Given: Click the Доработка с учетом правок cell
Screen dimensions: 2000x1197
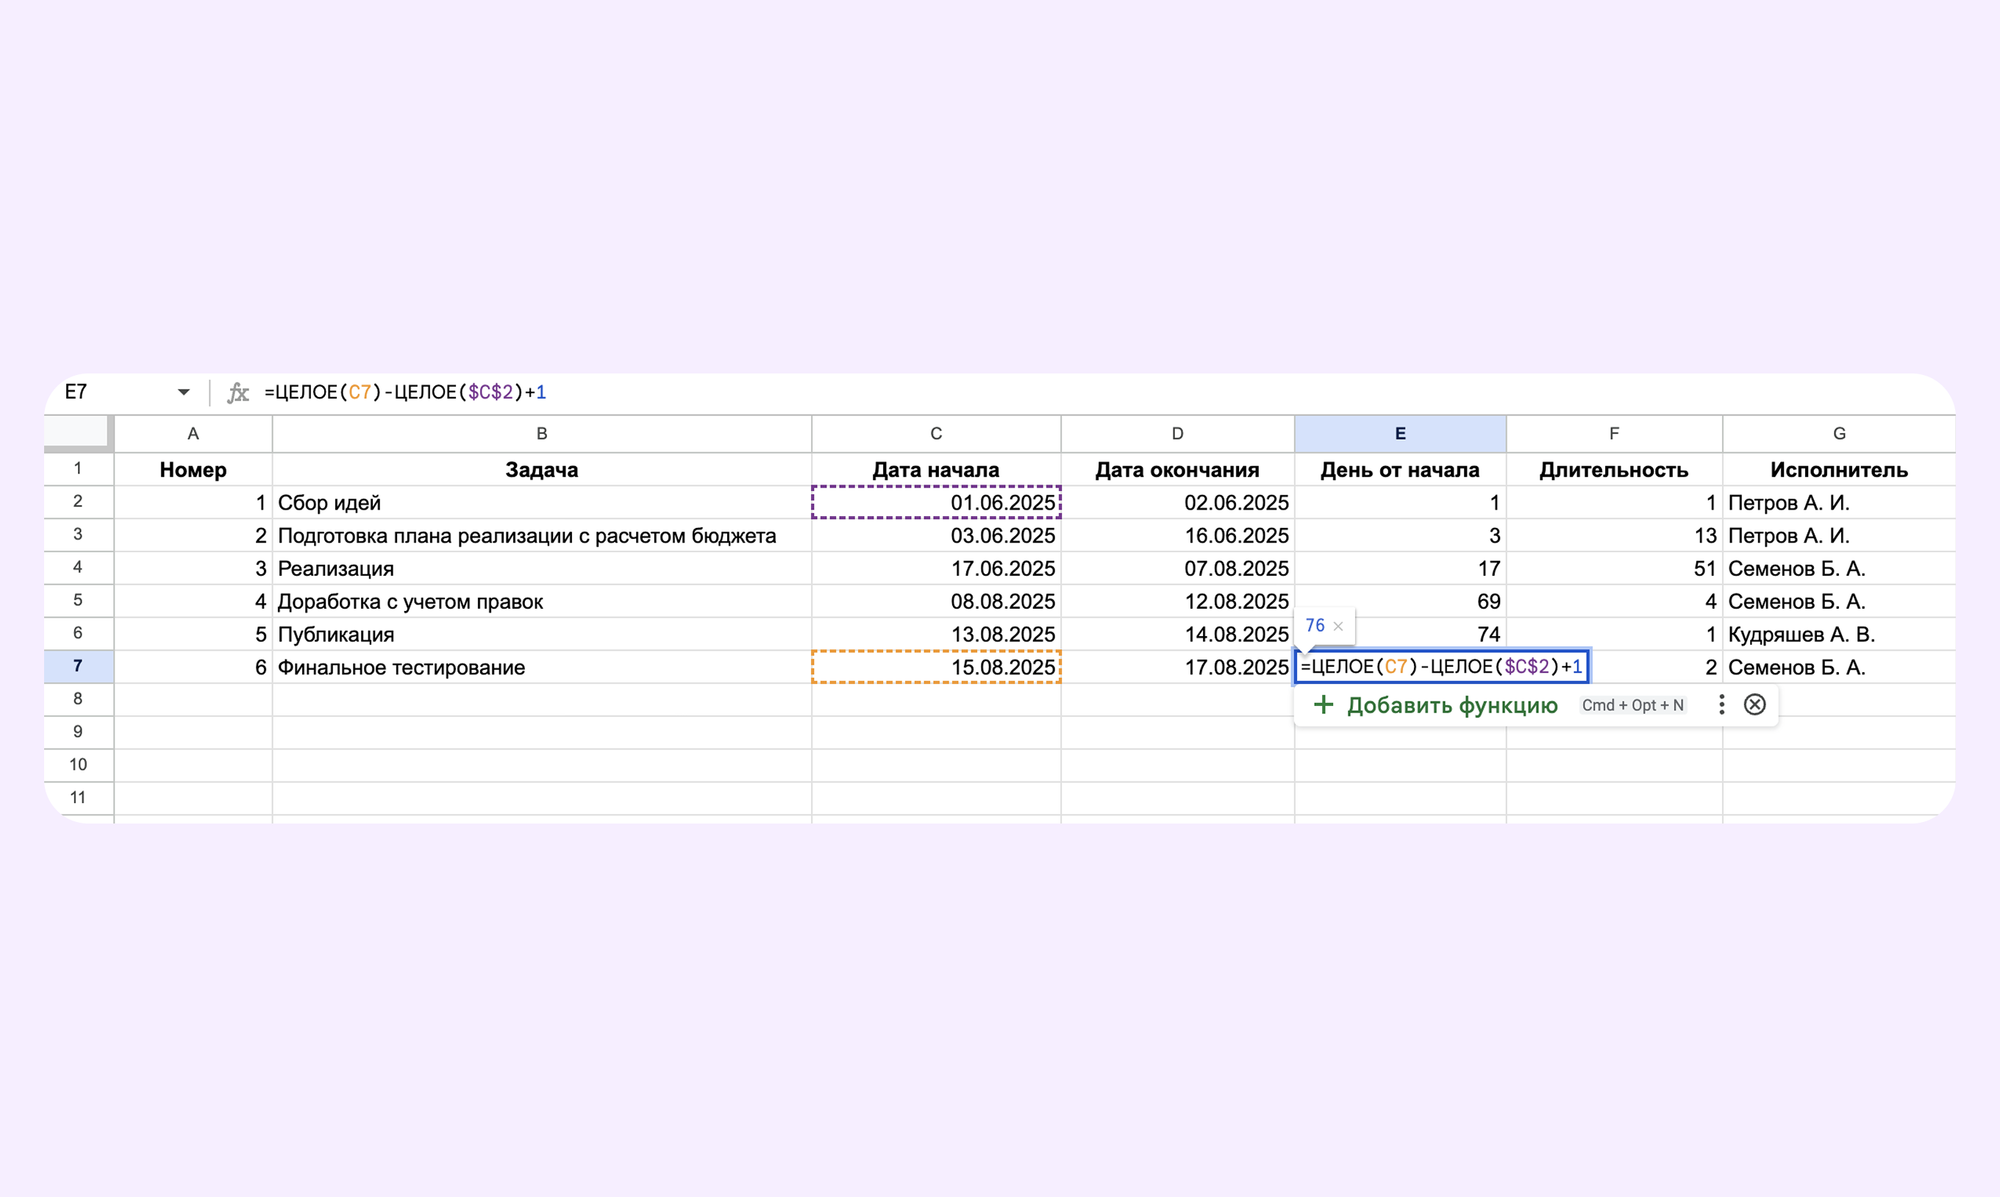Looking at the screenshot, I should pos(542,602).
